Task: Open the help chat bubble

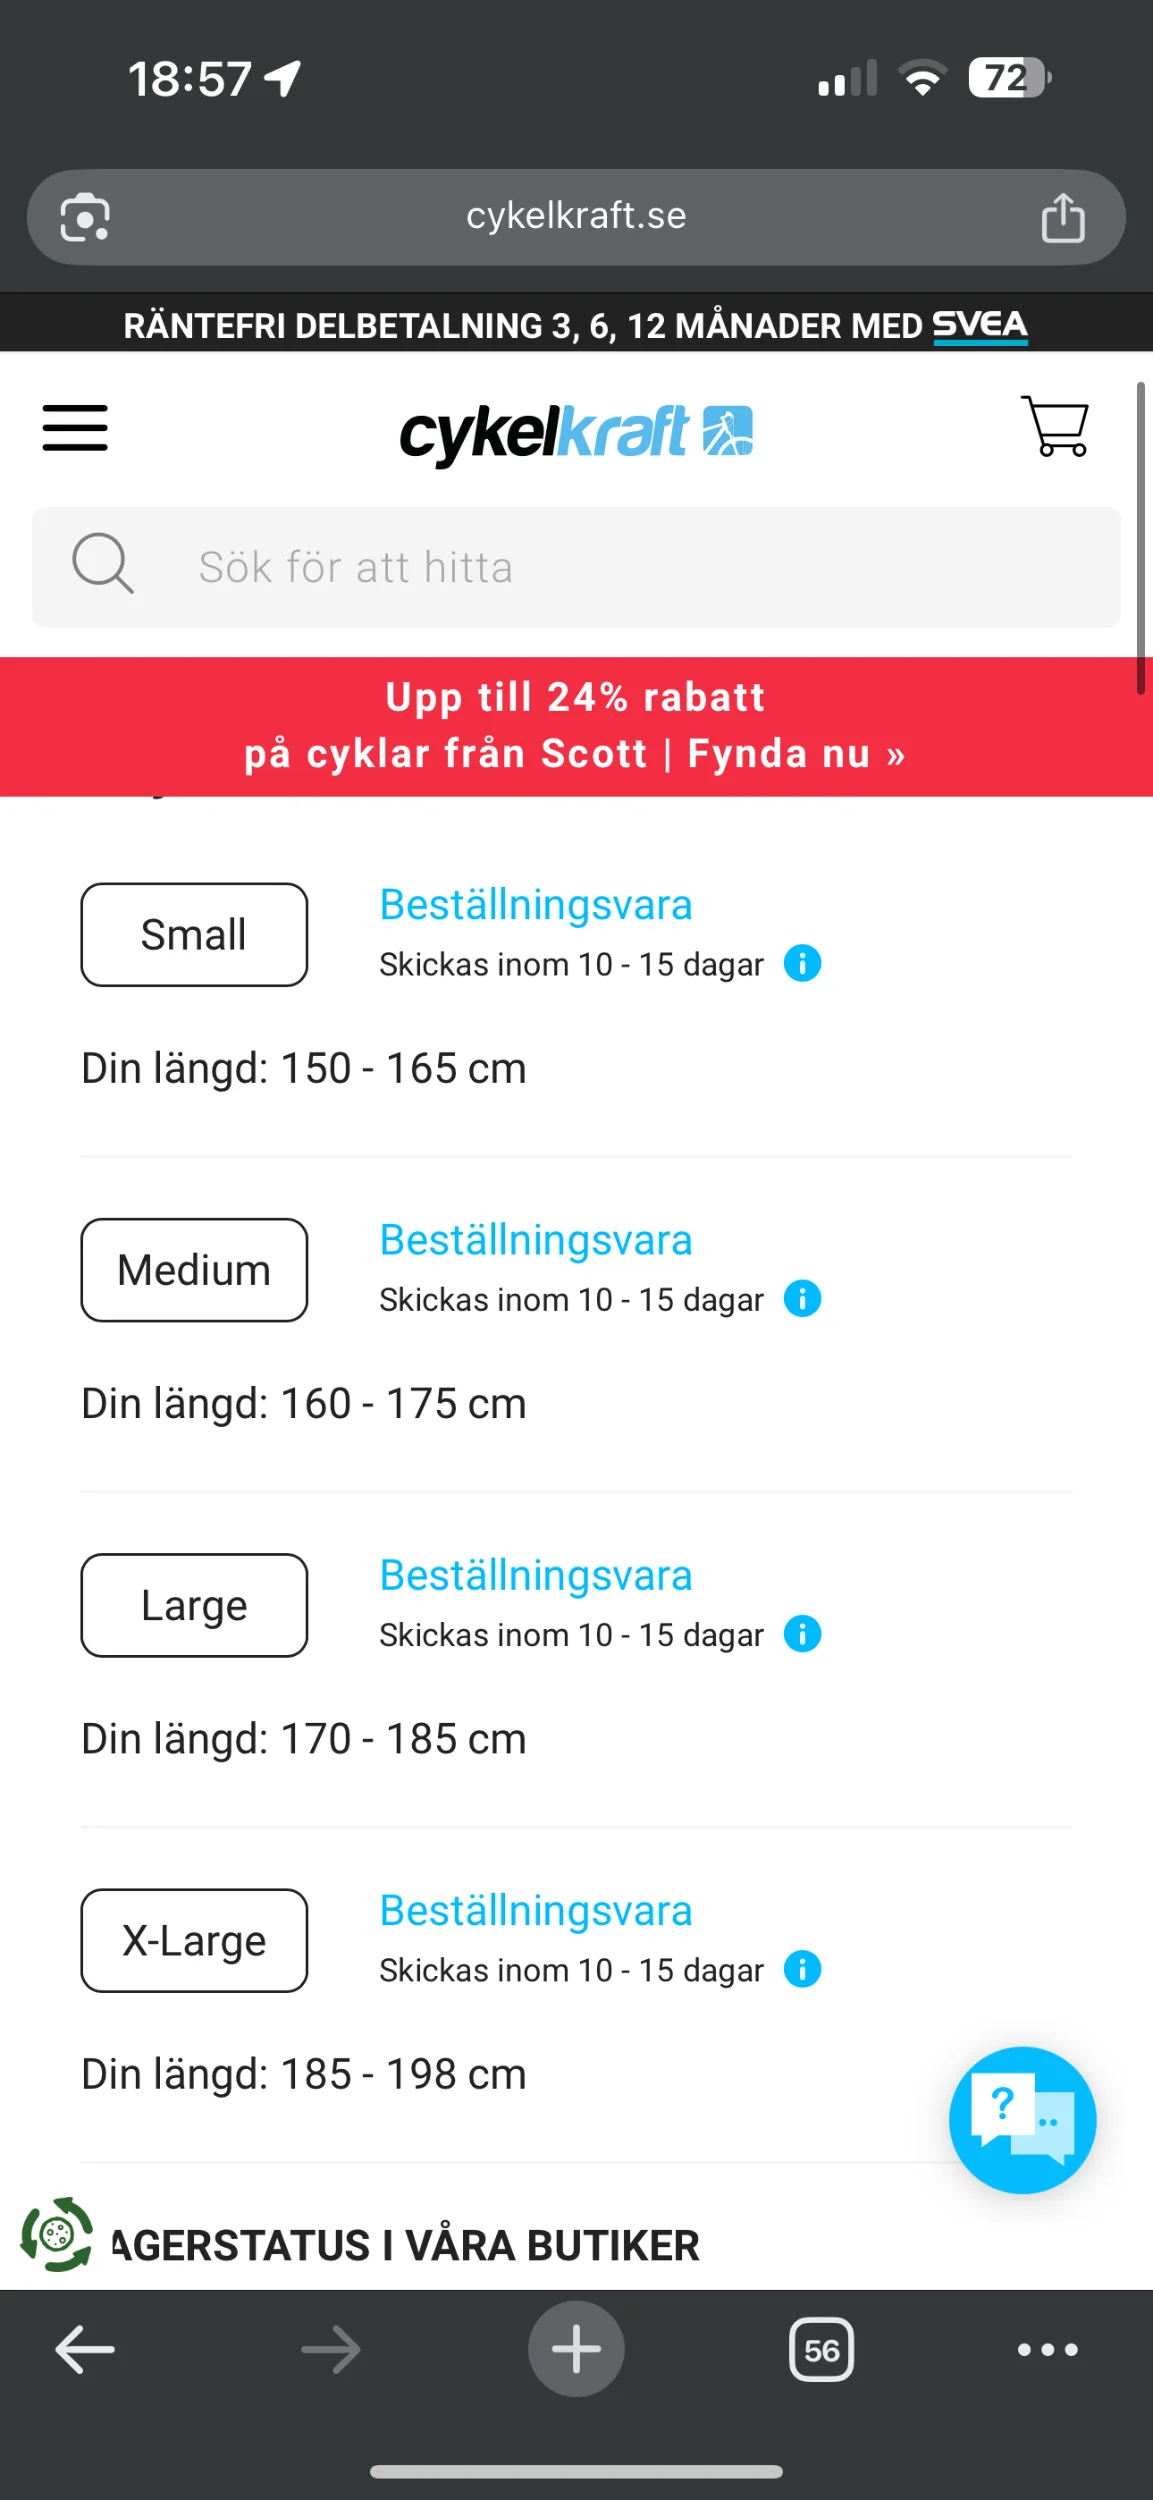Action: (1022, 2120)
